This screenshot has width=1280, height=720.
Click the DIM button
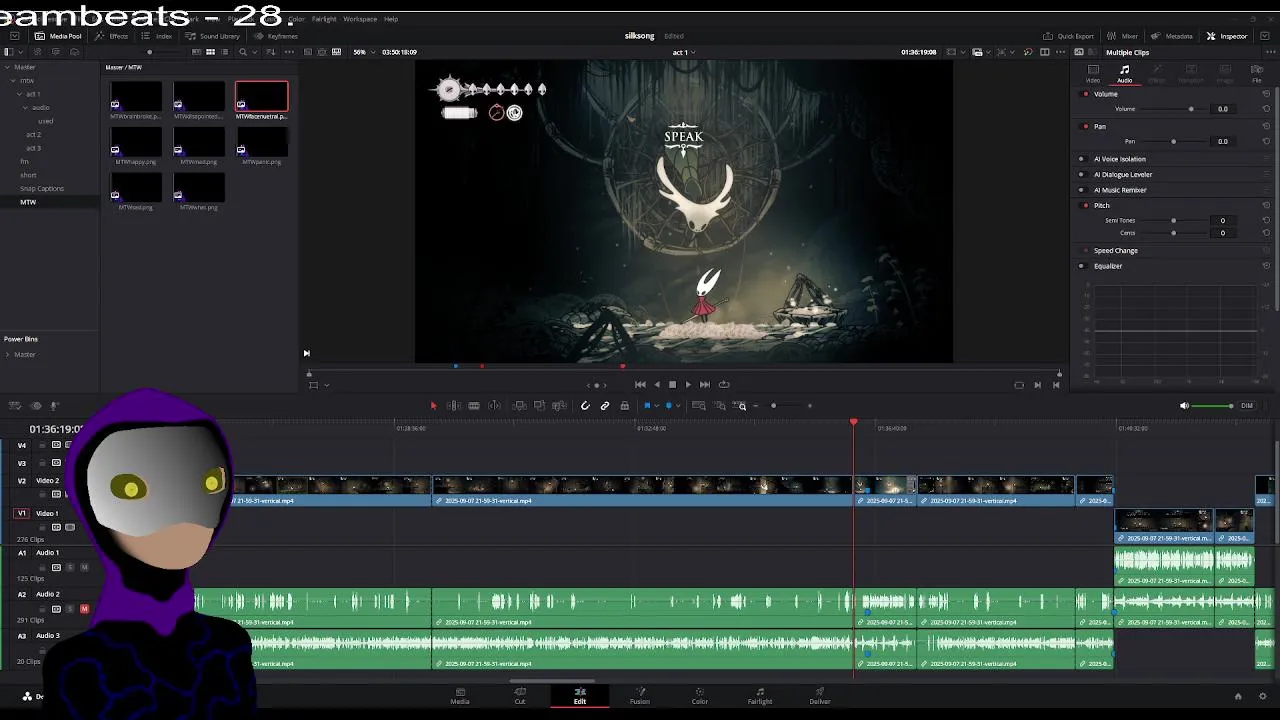point(1247,406)
